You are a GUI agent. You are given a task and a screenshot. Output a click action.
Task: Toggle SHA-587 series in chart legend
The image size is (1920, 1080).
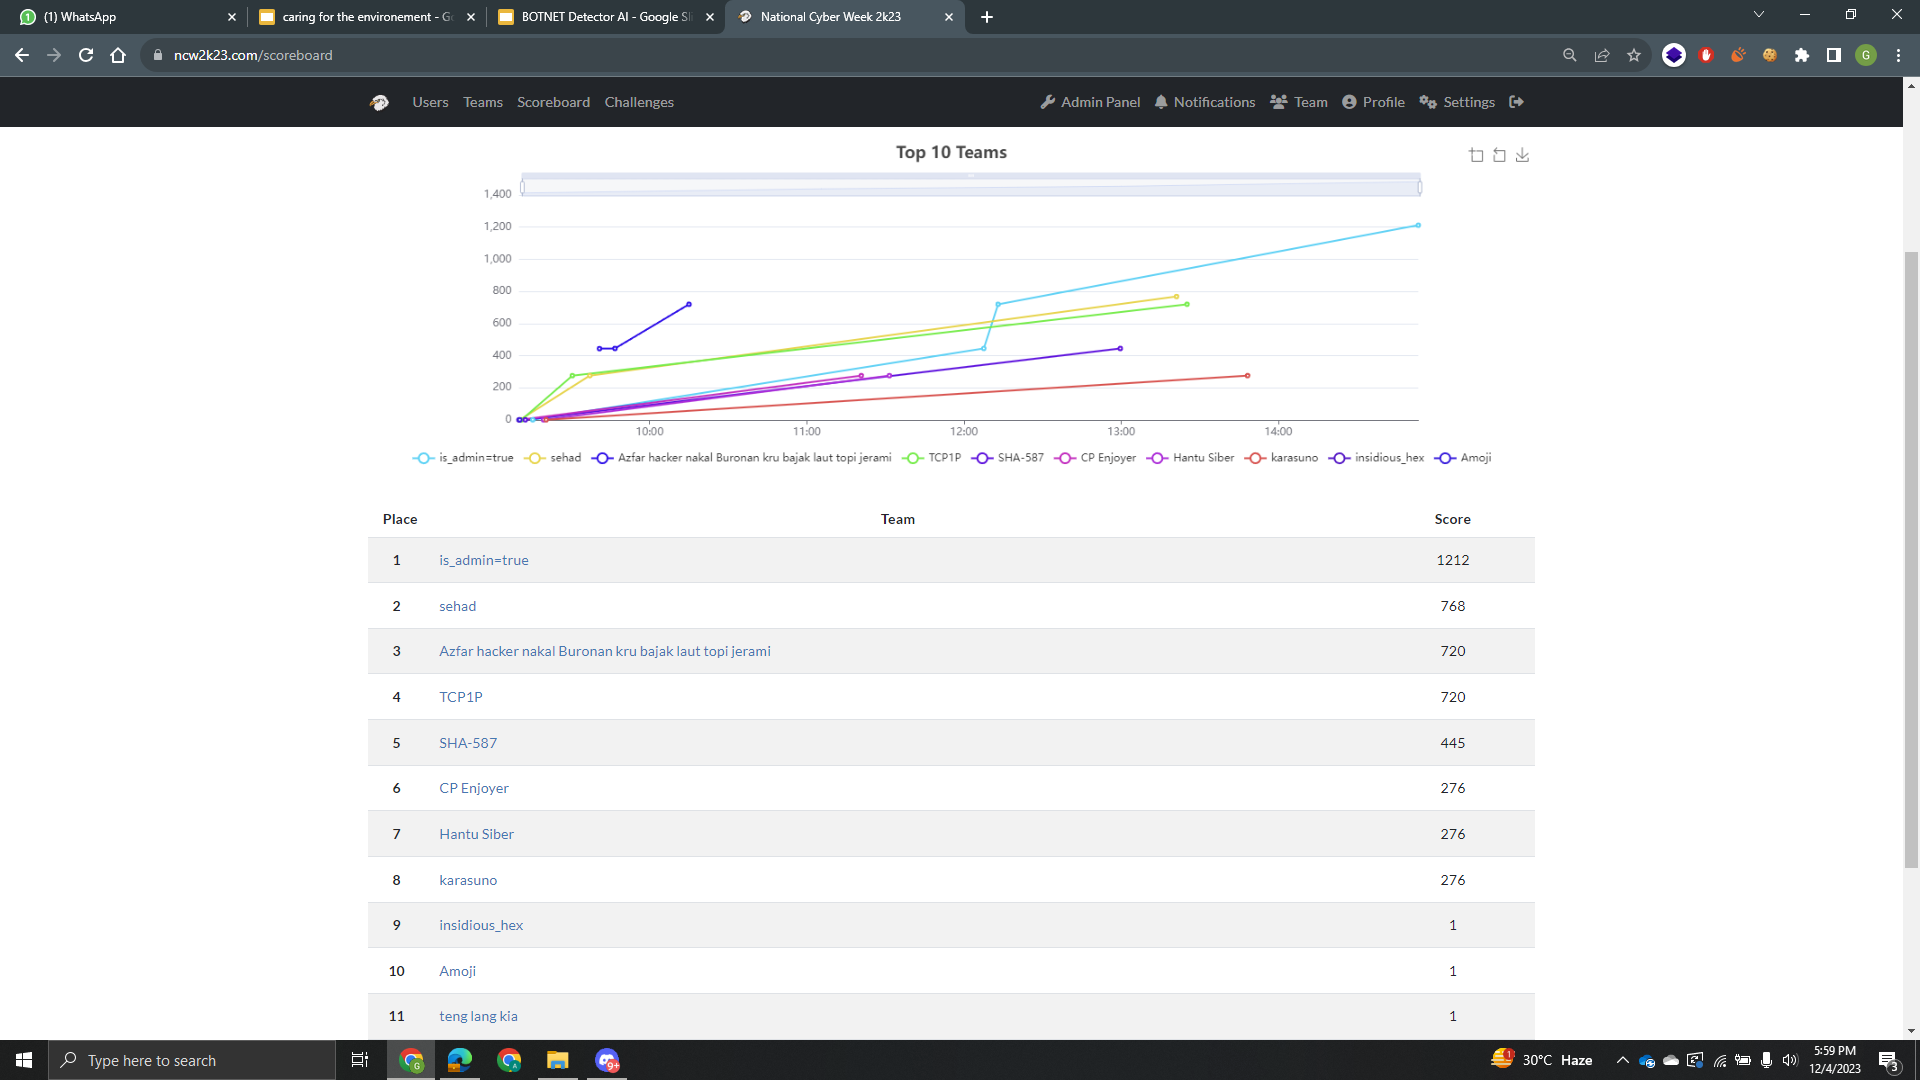point(1007,458)
